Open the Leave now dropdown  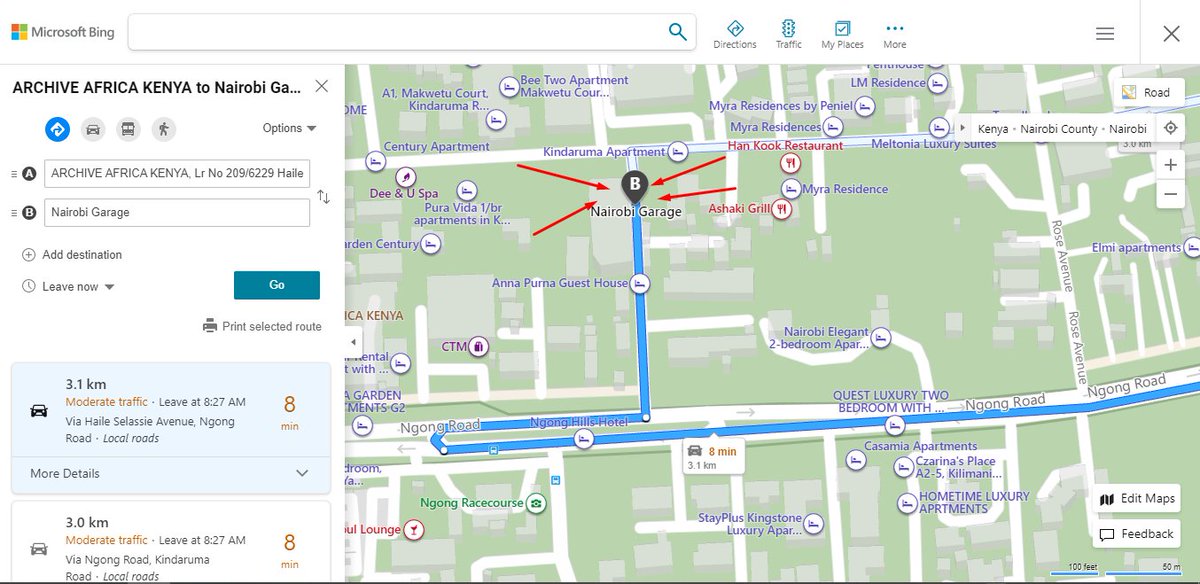tap(69, 287)
